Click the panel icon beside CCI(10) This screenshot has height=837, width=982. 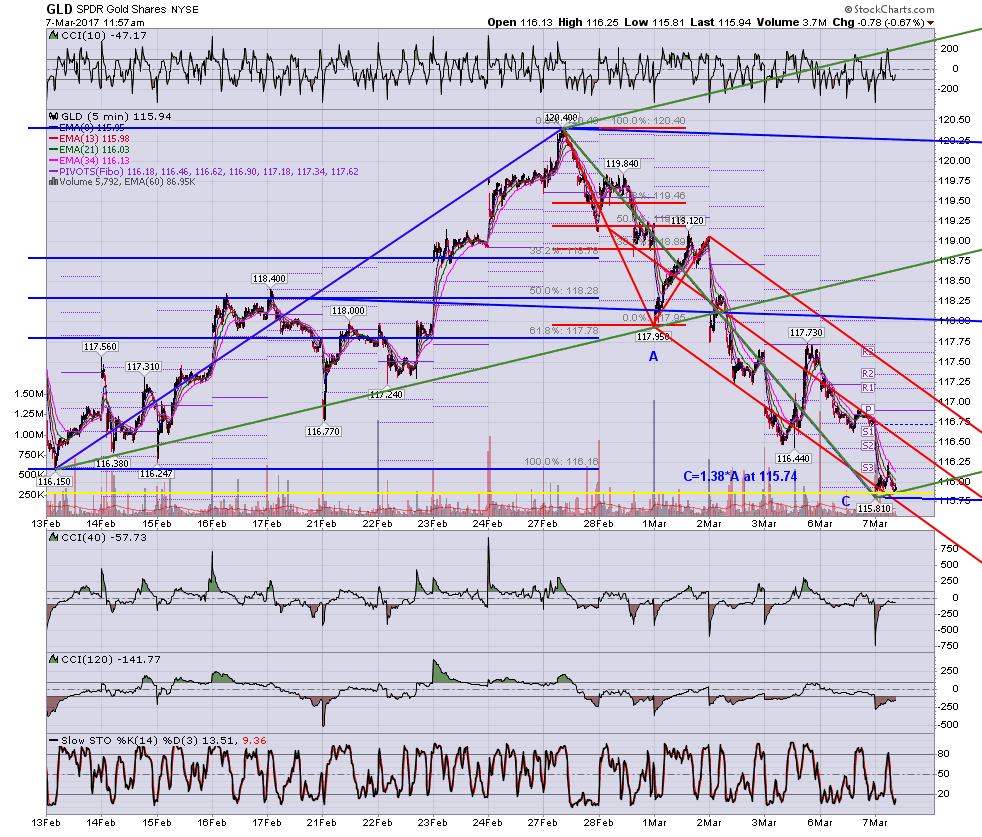[x=54, y=36]
